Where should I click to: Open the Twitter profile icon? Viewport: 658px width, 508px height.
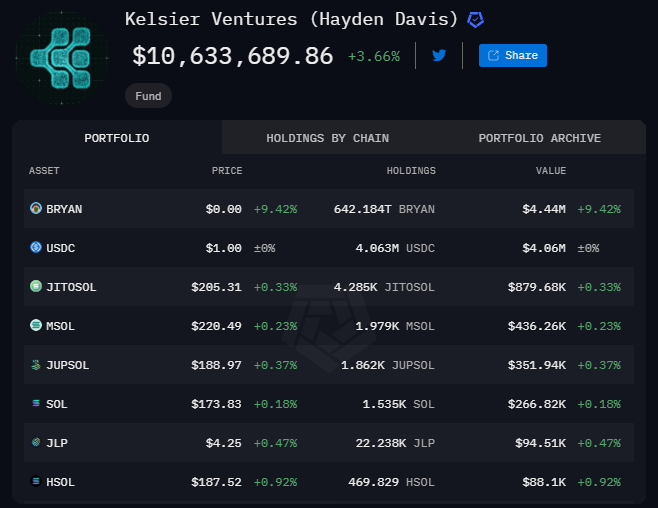[439, 56]
